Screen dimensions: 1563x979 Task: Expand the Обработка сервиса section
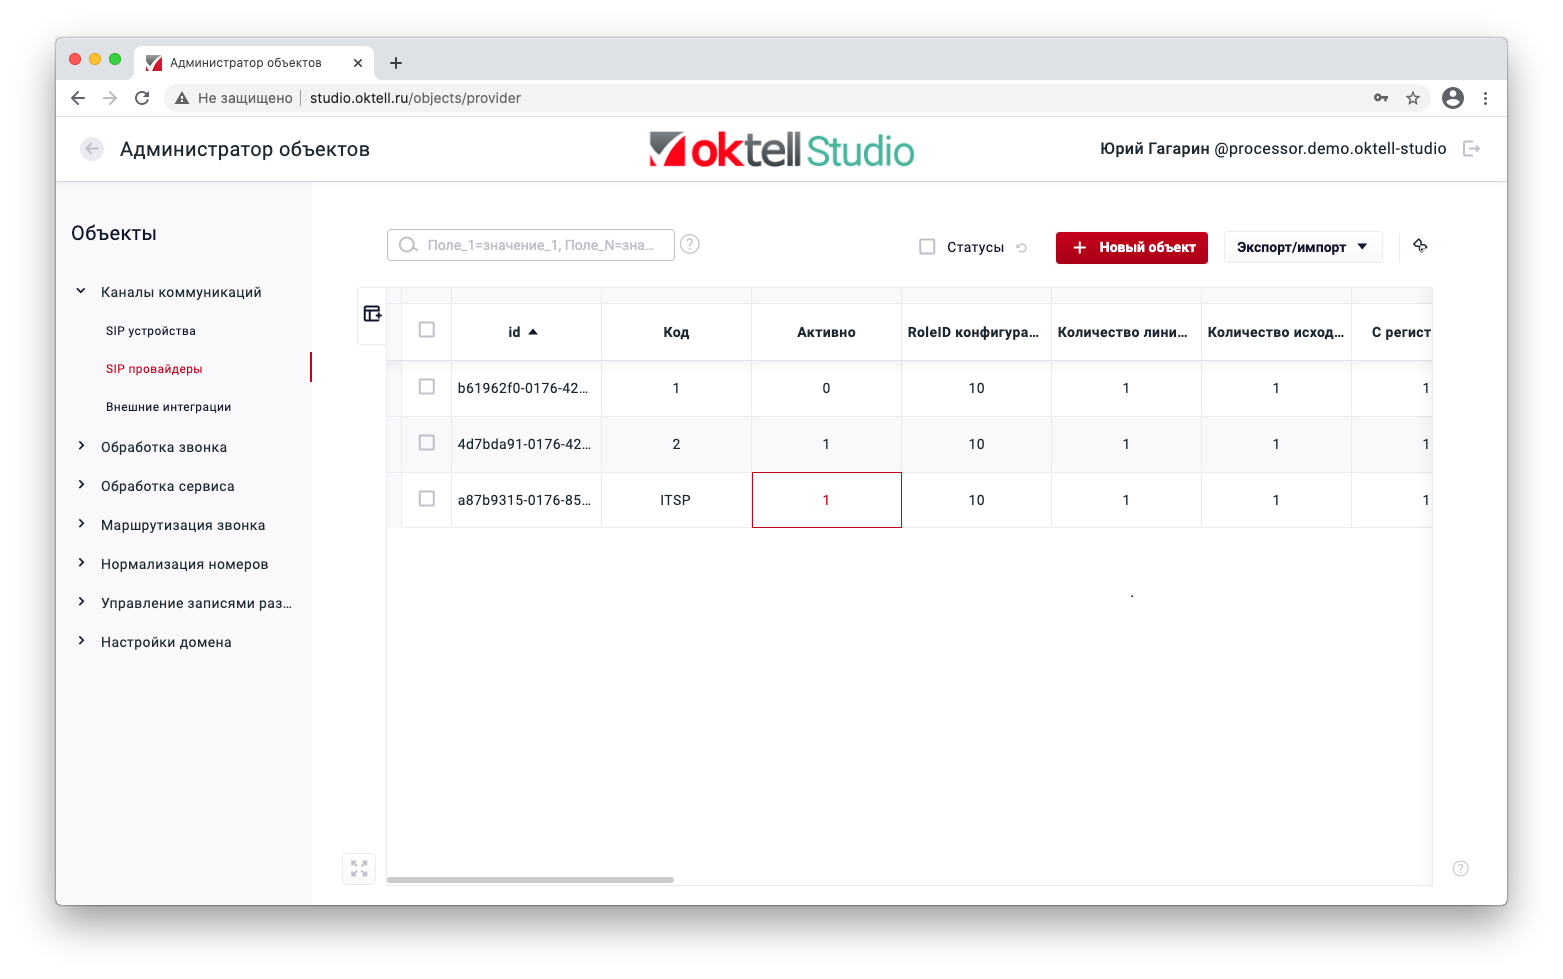coord(81,485)
